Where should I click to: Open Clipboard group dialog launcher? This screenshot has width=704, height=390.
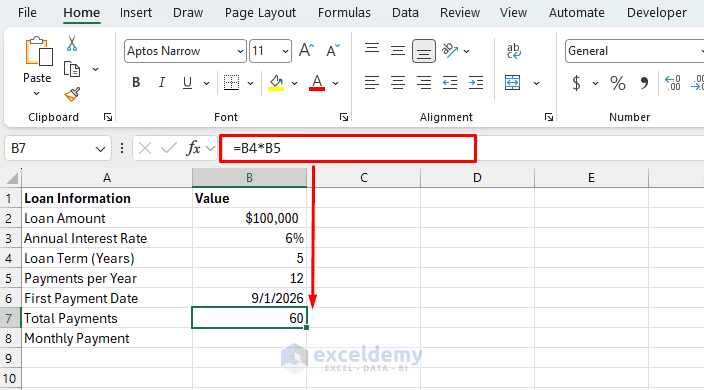pyautogui.click(x=108, y=117)
